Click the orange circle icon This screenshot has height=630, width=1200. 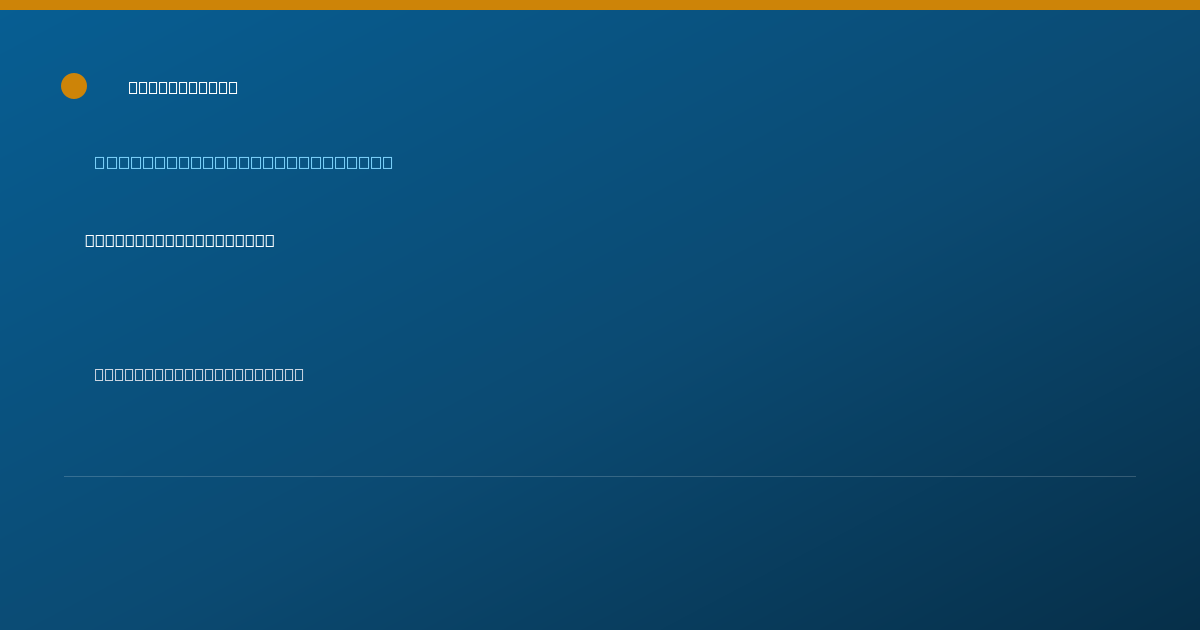click(74, 86)
